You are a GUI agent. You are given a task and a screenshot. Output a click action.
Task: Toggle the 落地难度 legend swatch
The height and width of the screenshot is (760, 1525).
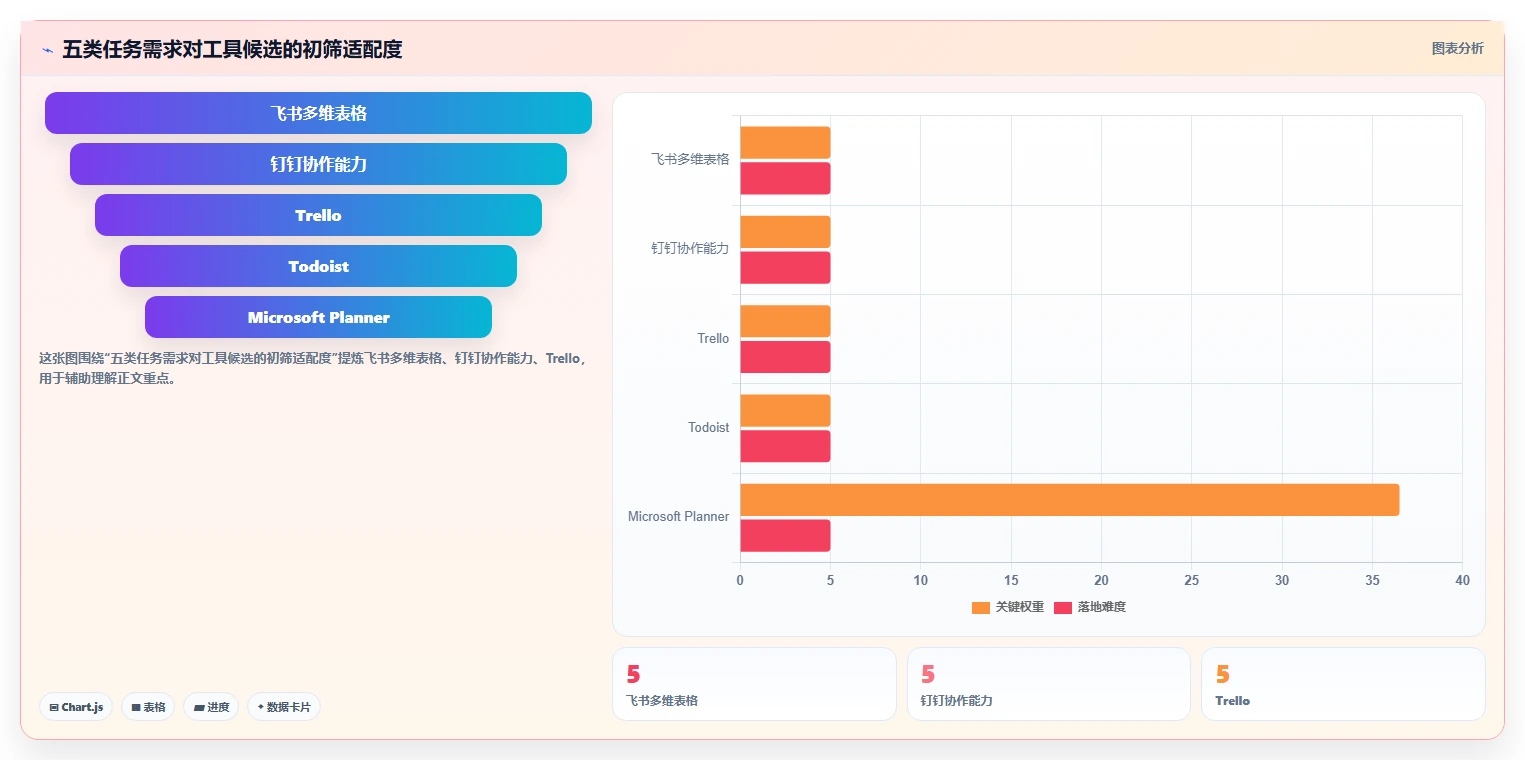(1063, 607)
